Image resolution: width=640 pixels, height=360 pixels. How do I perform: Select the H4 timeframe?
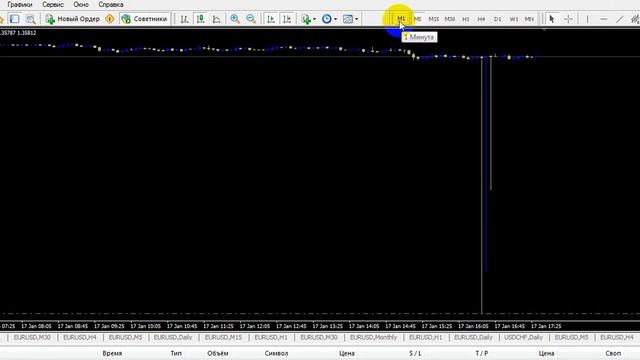click(481, 19)
